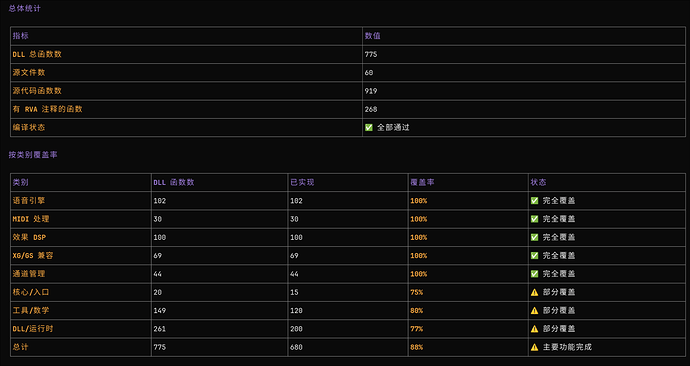Click the 100% coverage for 语音引擎

(419, 201)
